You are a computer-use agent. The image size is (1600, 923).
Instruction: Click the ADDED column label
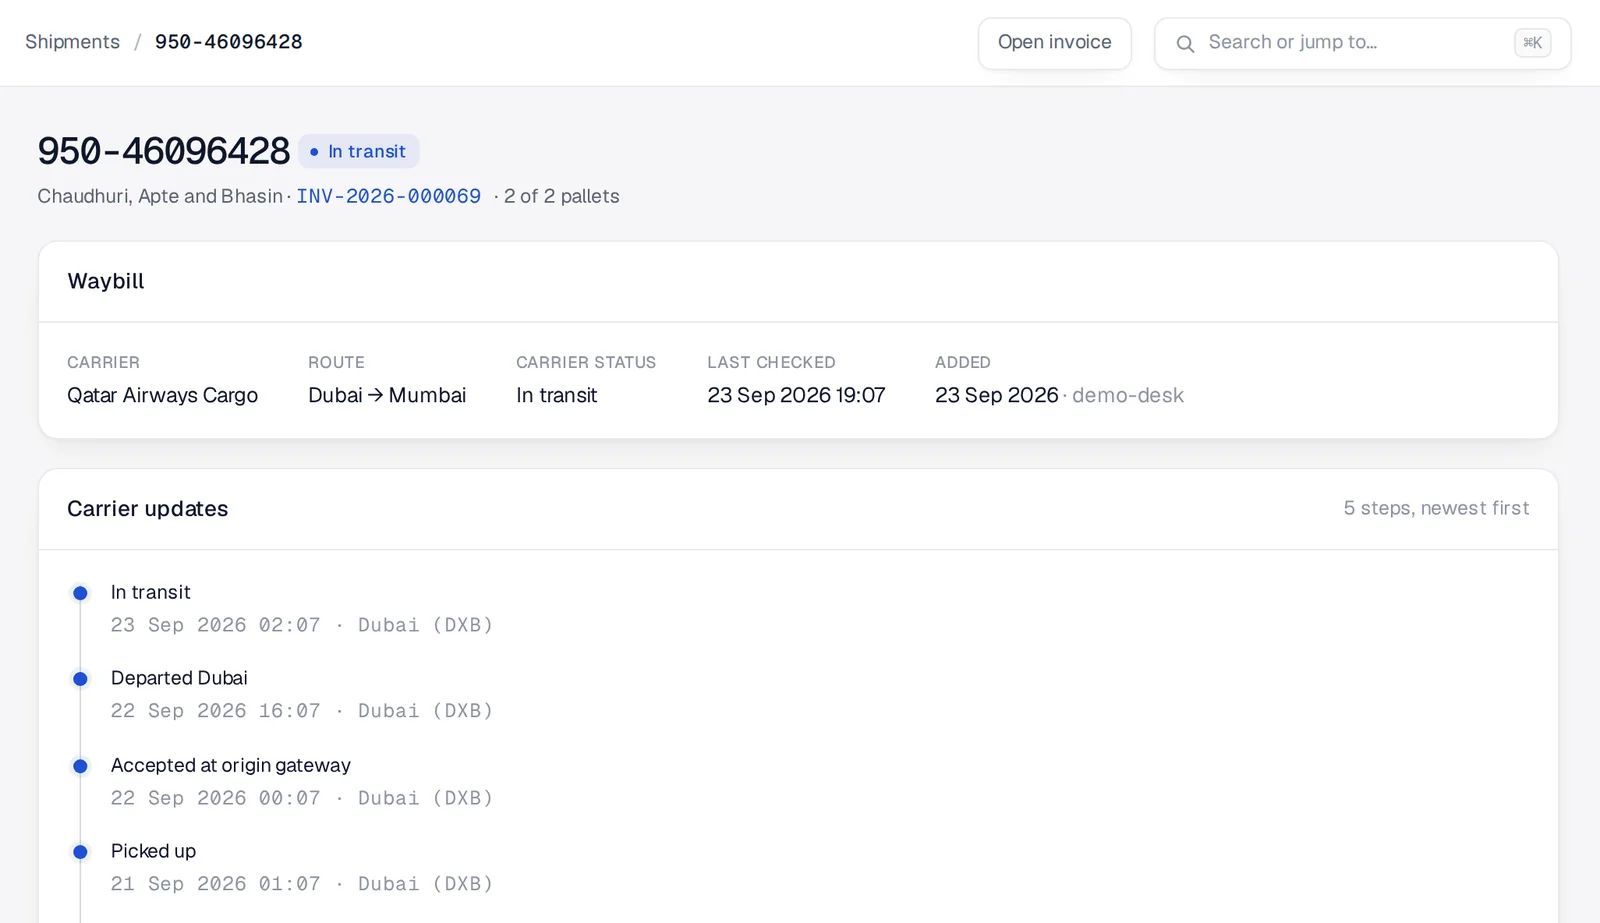tap(963, 362)
